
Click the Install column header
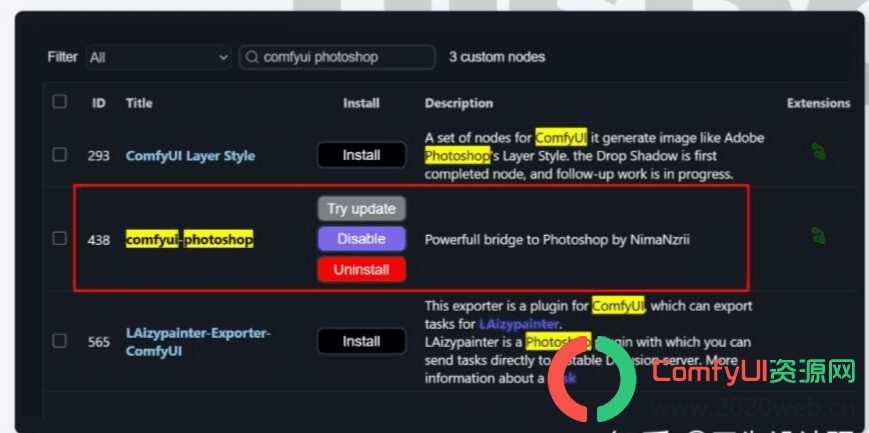tap(361, 103)
